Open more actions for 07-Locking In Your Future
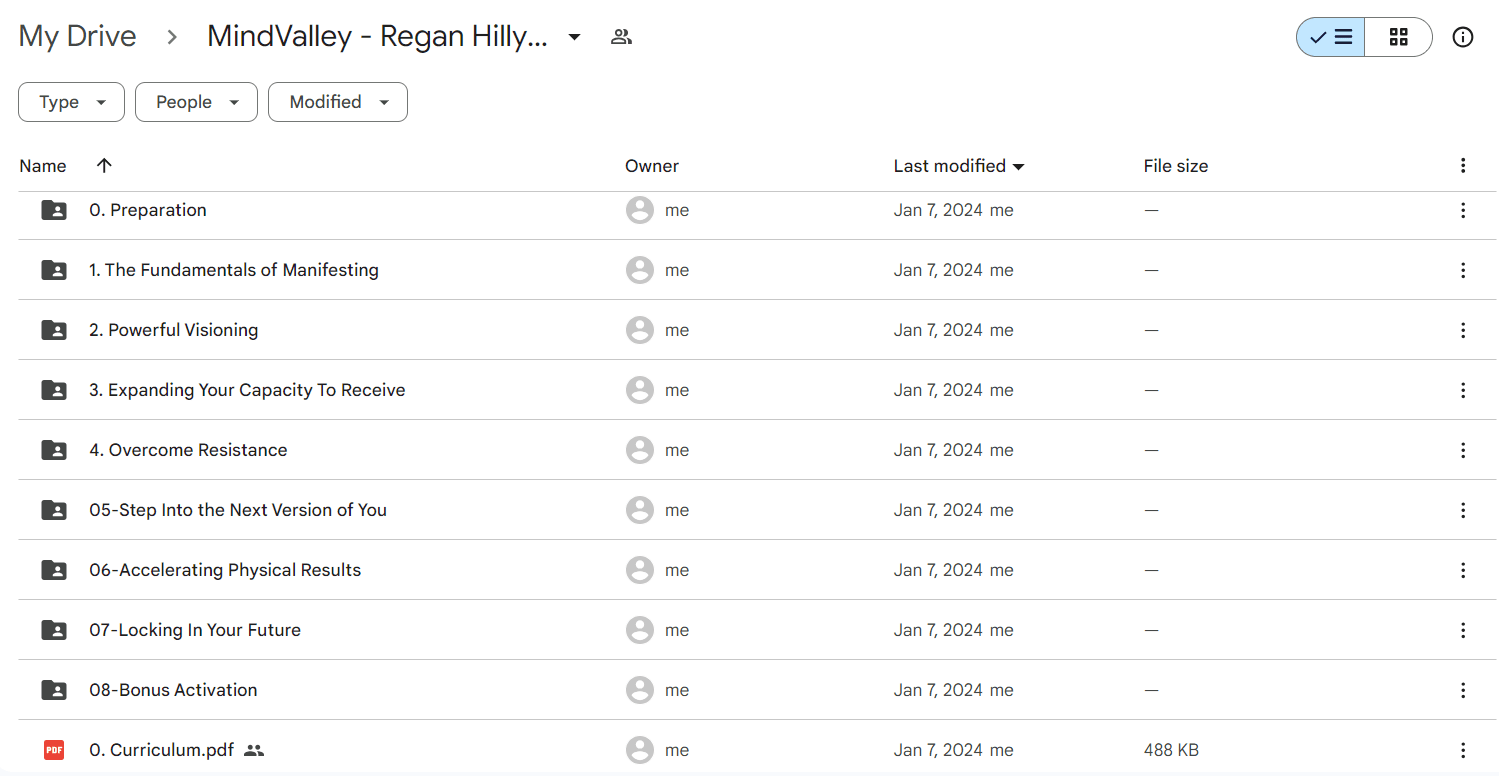This screenshot has width=1499, height=776. pos(1463,630)
